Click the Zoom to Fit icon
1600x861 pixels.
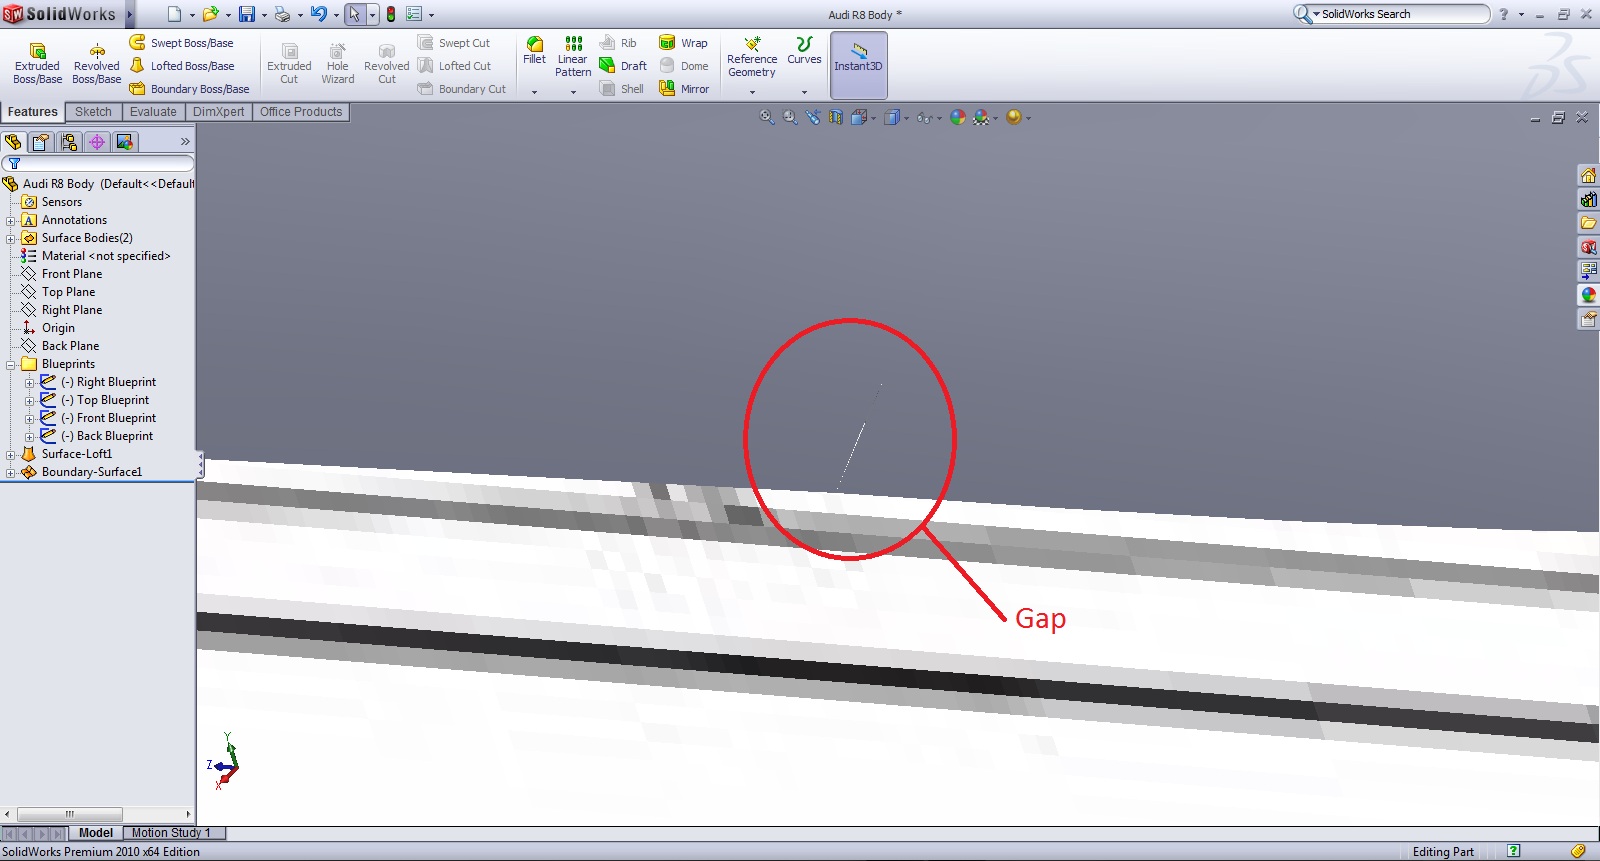767,117
